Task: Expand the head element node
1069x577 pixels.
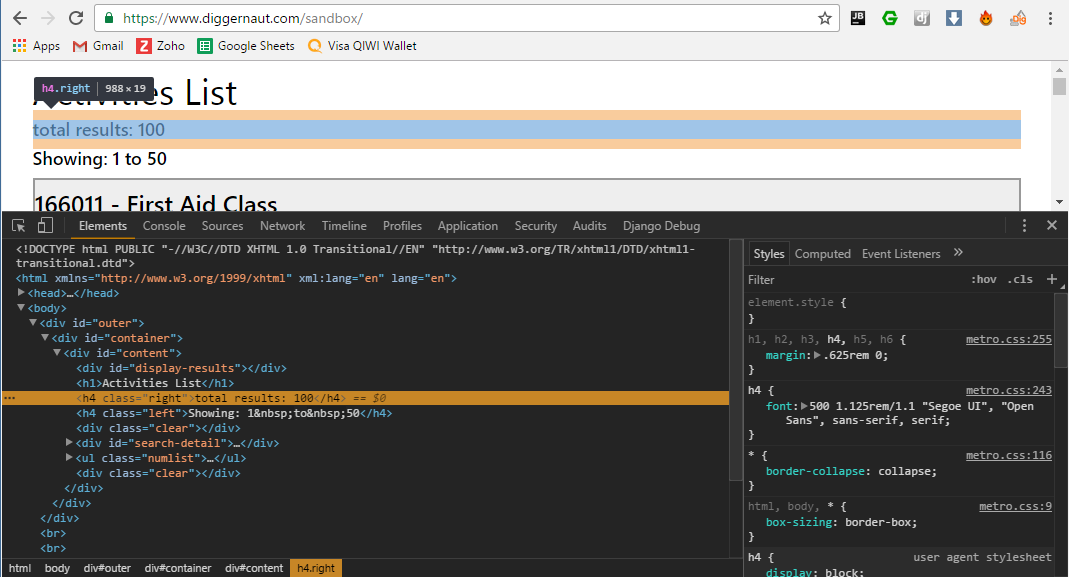Action: point(22,293)
